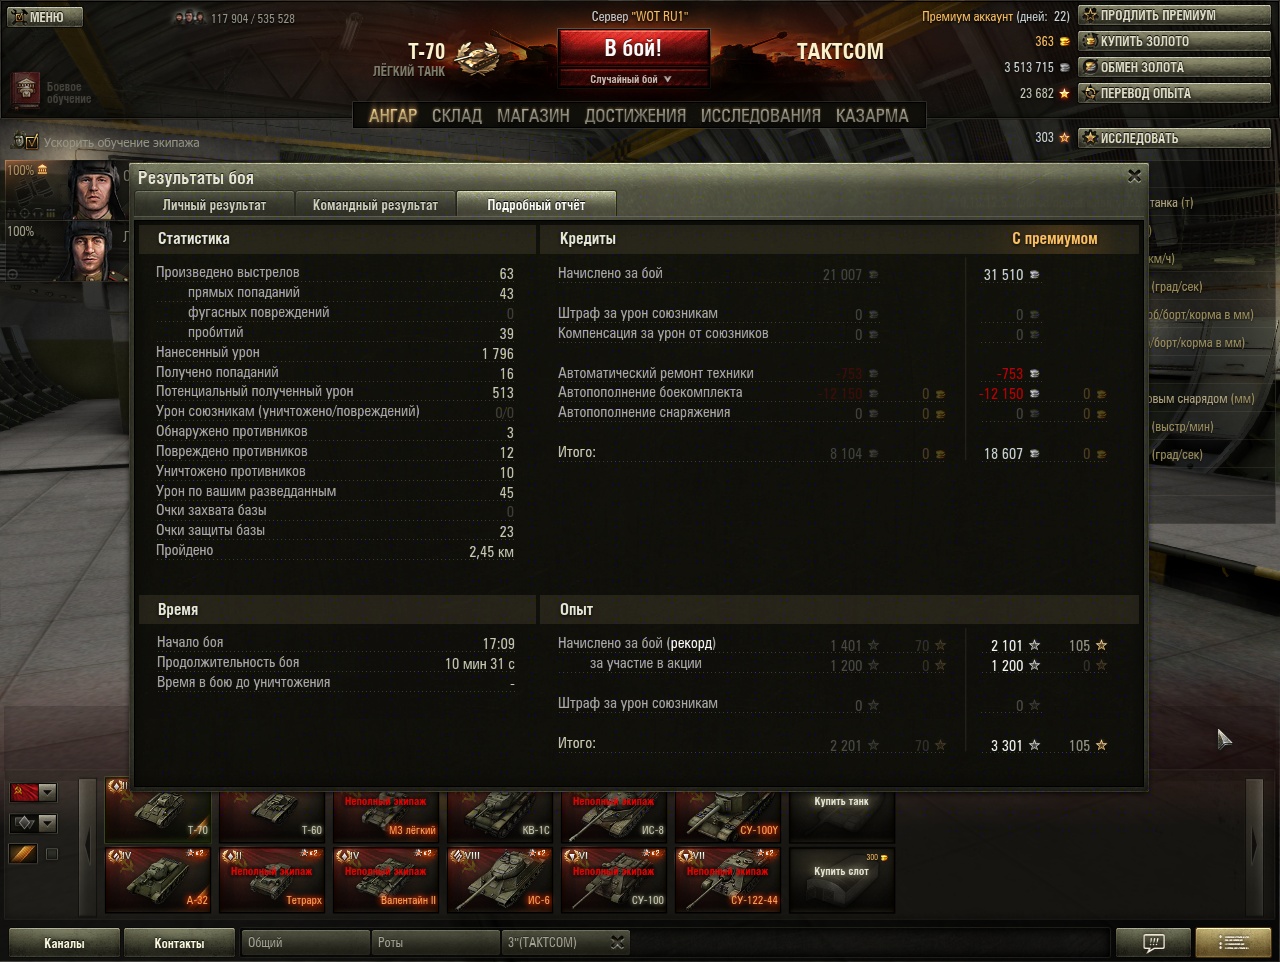
Task: Open the Боевое обучение training book icon
Action: [x=26, y=91]
